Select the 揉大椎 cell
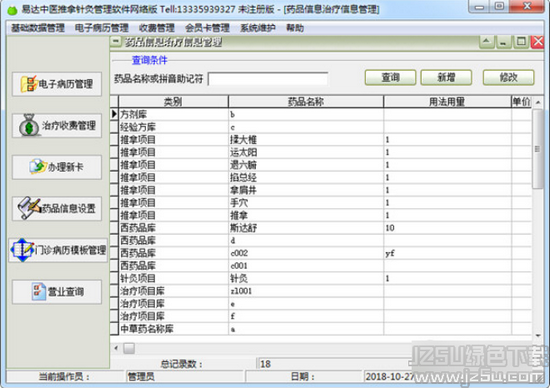This screenshot has height=388, width=550. (x=306, y=140)
